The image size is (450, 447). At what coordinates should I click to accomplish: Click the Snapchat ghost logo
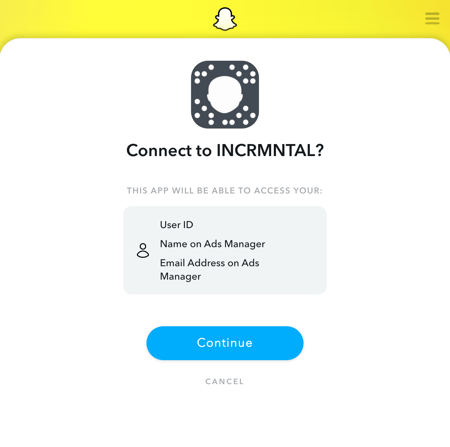click(x=225, y=19)
